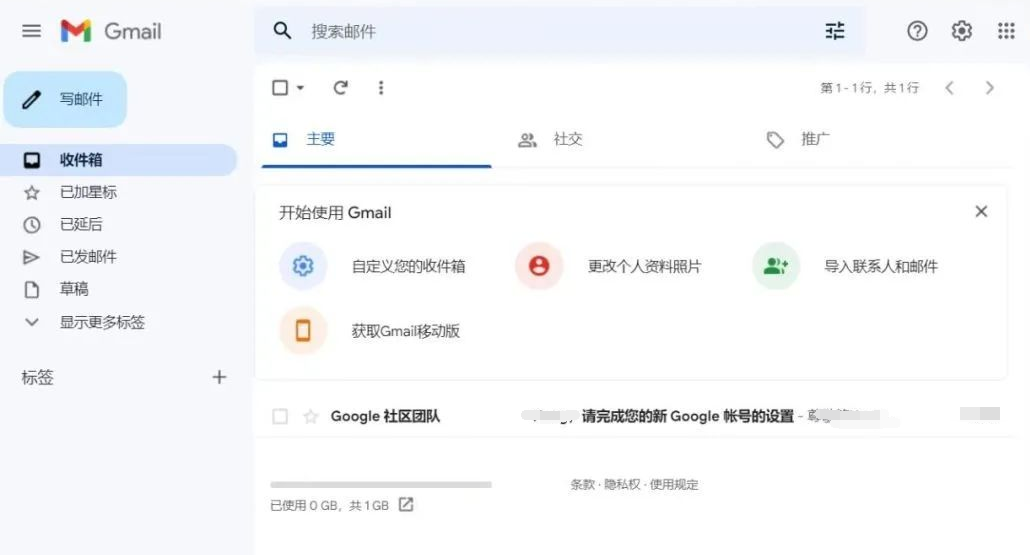Image resolution: width=1030 pixels, height=555 pixels.
Task: Open the main hamburger menu
Action: click(x=31, y=31)
